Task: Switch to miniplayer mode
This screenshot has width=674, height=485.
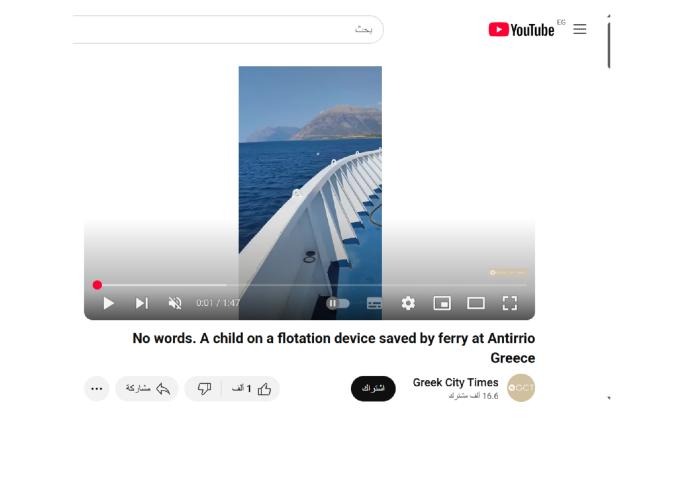Action: pos(442,304)
